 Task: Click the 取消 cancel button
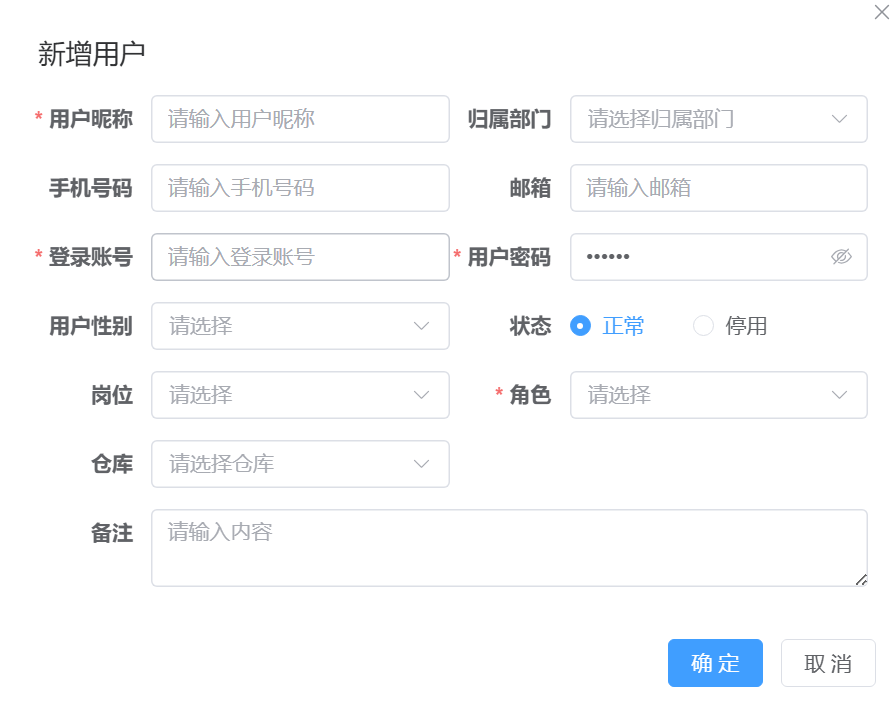coord(828,663)
